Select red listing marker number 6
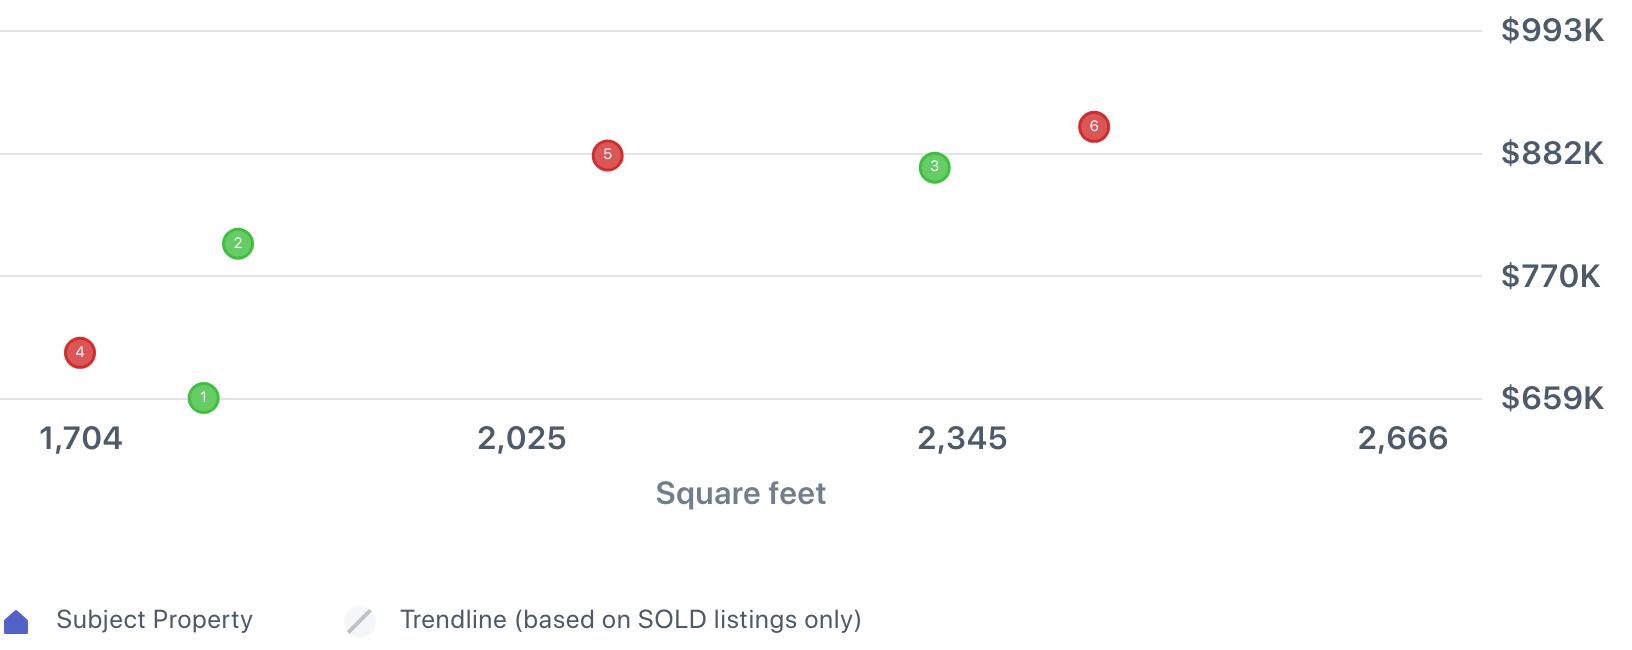The height and width of the screenshot is (650, 1632). tap(1094, 126)
